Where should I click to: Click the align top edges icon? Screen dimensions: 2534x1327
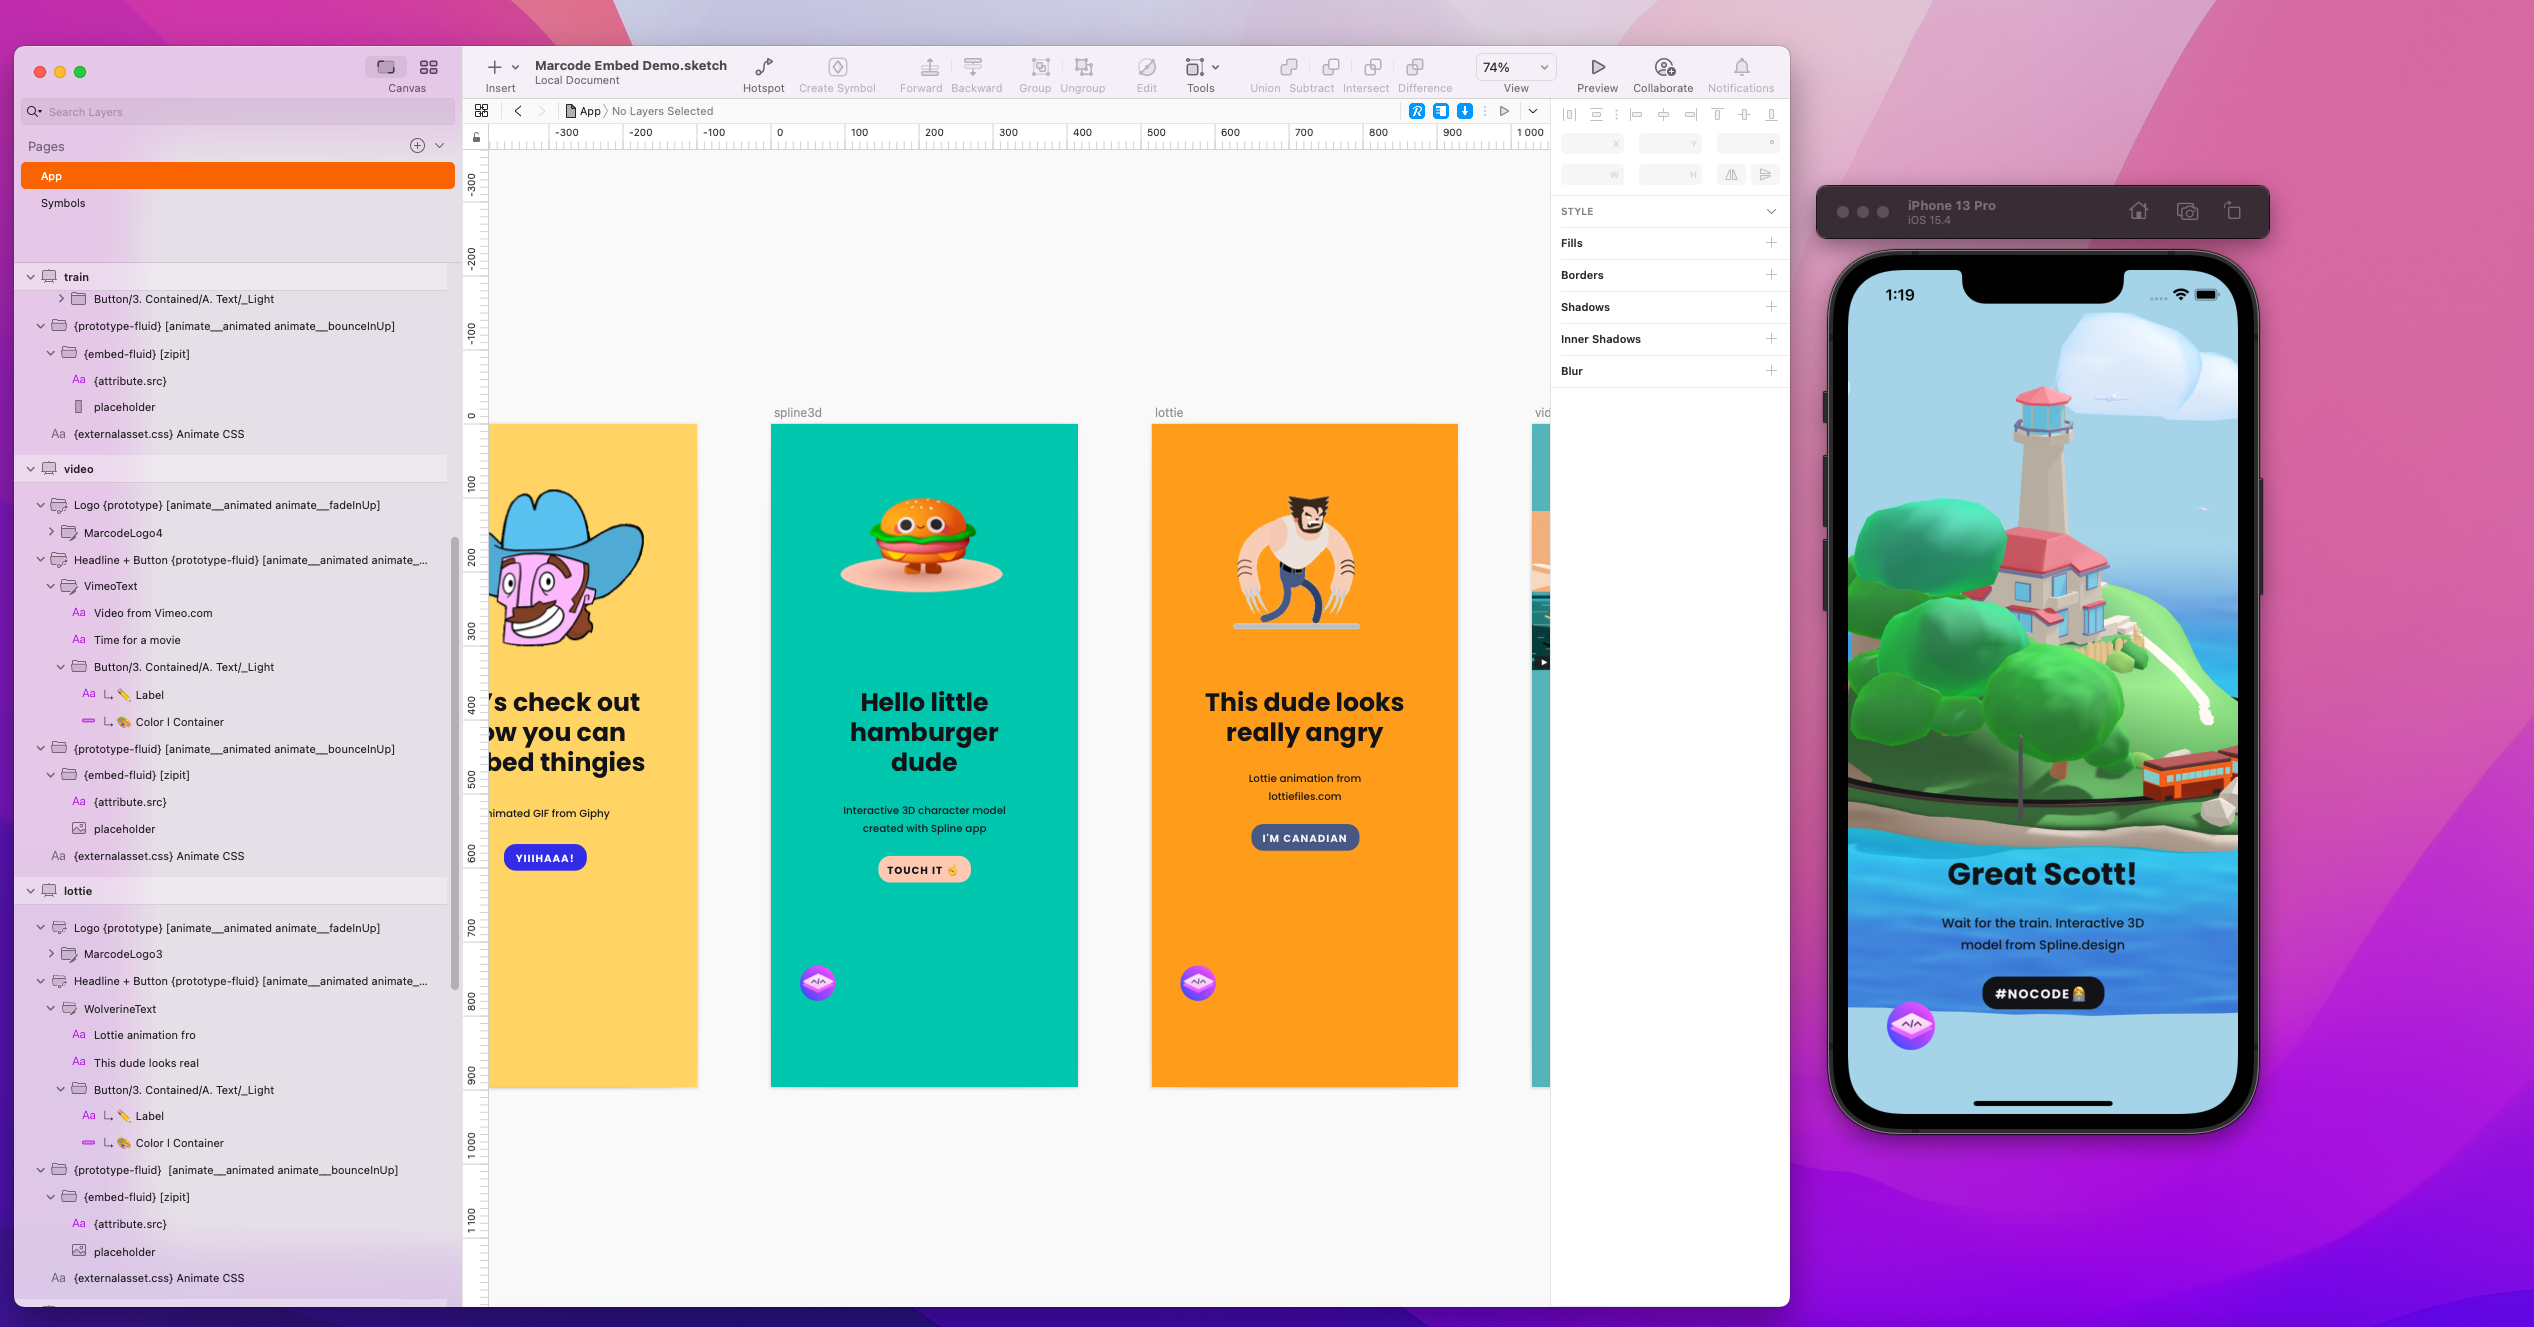1717,115
